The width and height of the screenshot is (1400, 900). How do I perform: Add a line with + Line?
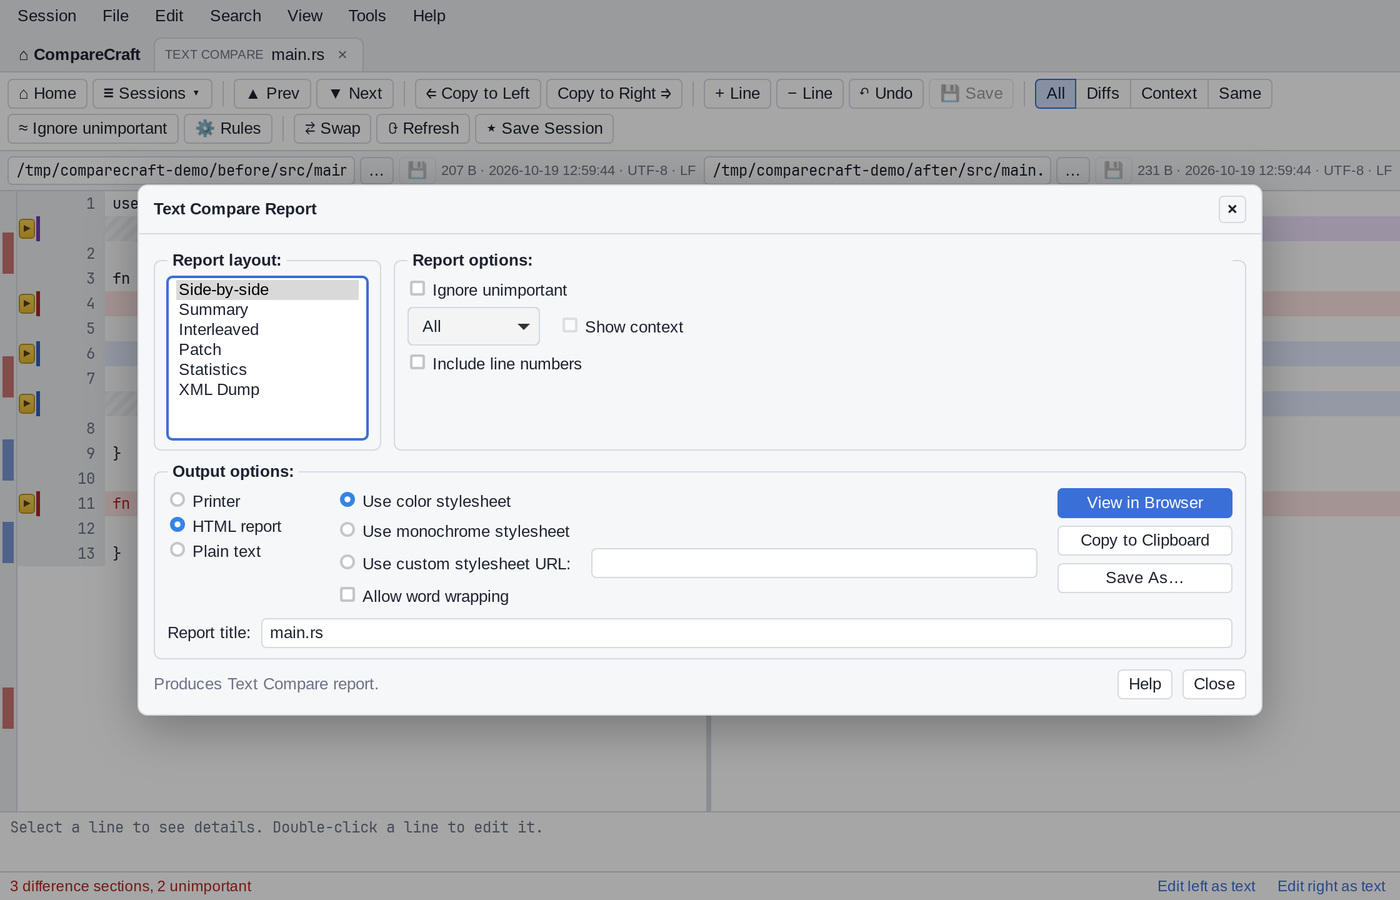click(x=737, y=93)
